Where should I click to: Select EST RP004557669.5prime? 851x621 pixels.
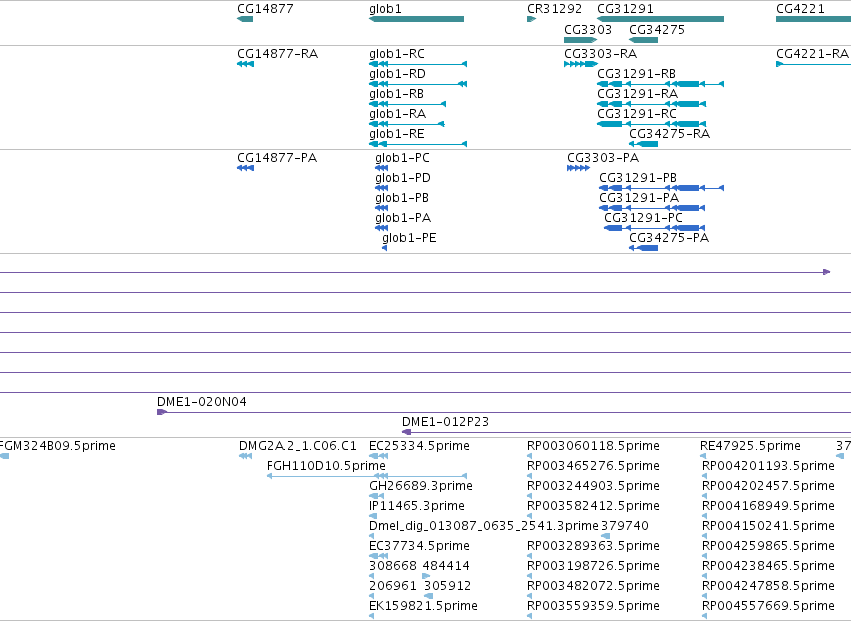(704, 616)
